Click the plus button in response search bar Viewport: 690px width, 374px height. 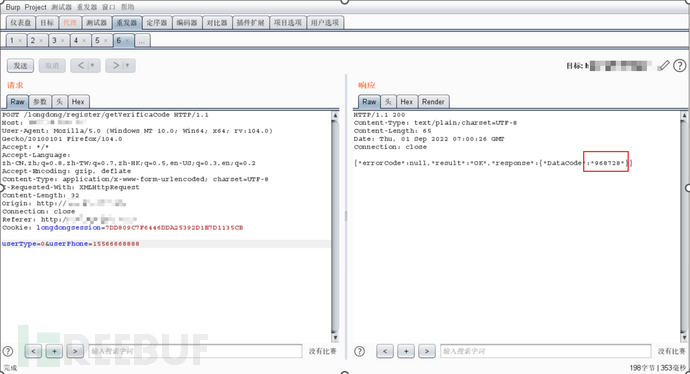[406, 351]
